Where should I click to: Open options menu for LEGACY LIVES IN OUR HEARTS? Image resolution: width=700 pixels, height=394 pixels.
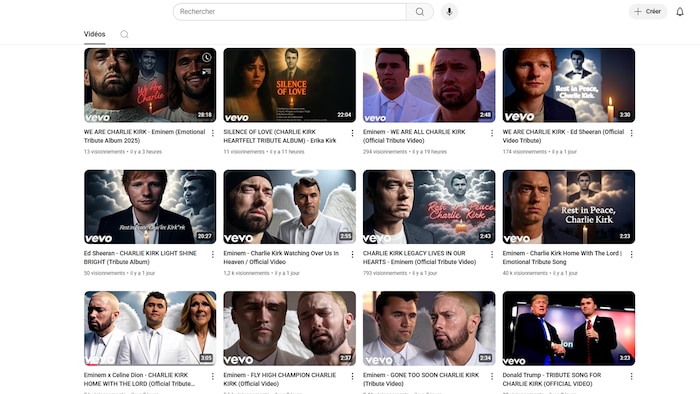[492, 254]
